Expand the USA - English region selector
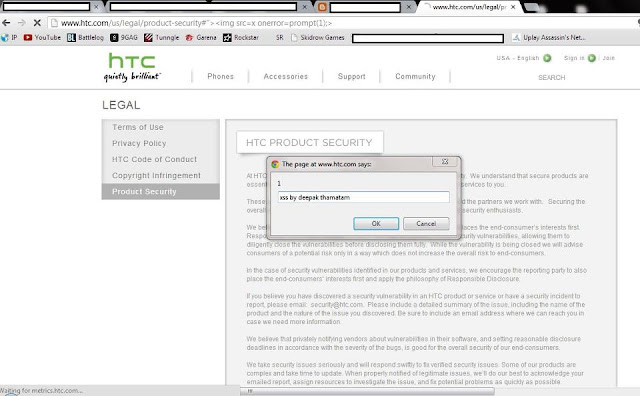 click(x=547, y=58)
